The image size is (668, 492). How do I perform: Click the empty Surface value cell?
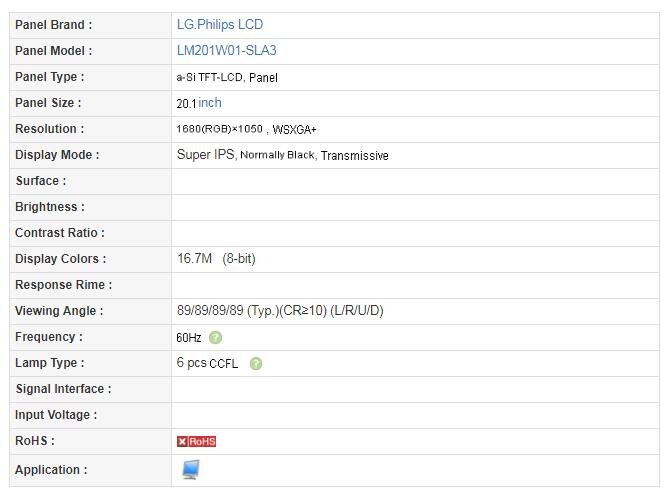point(415,181)
